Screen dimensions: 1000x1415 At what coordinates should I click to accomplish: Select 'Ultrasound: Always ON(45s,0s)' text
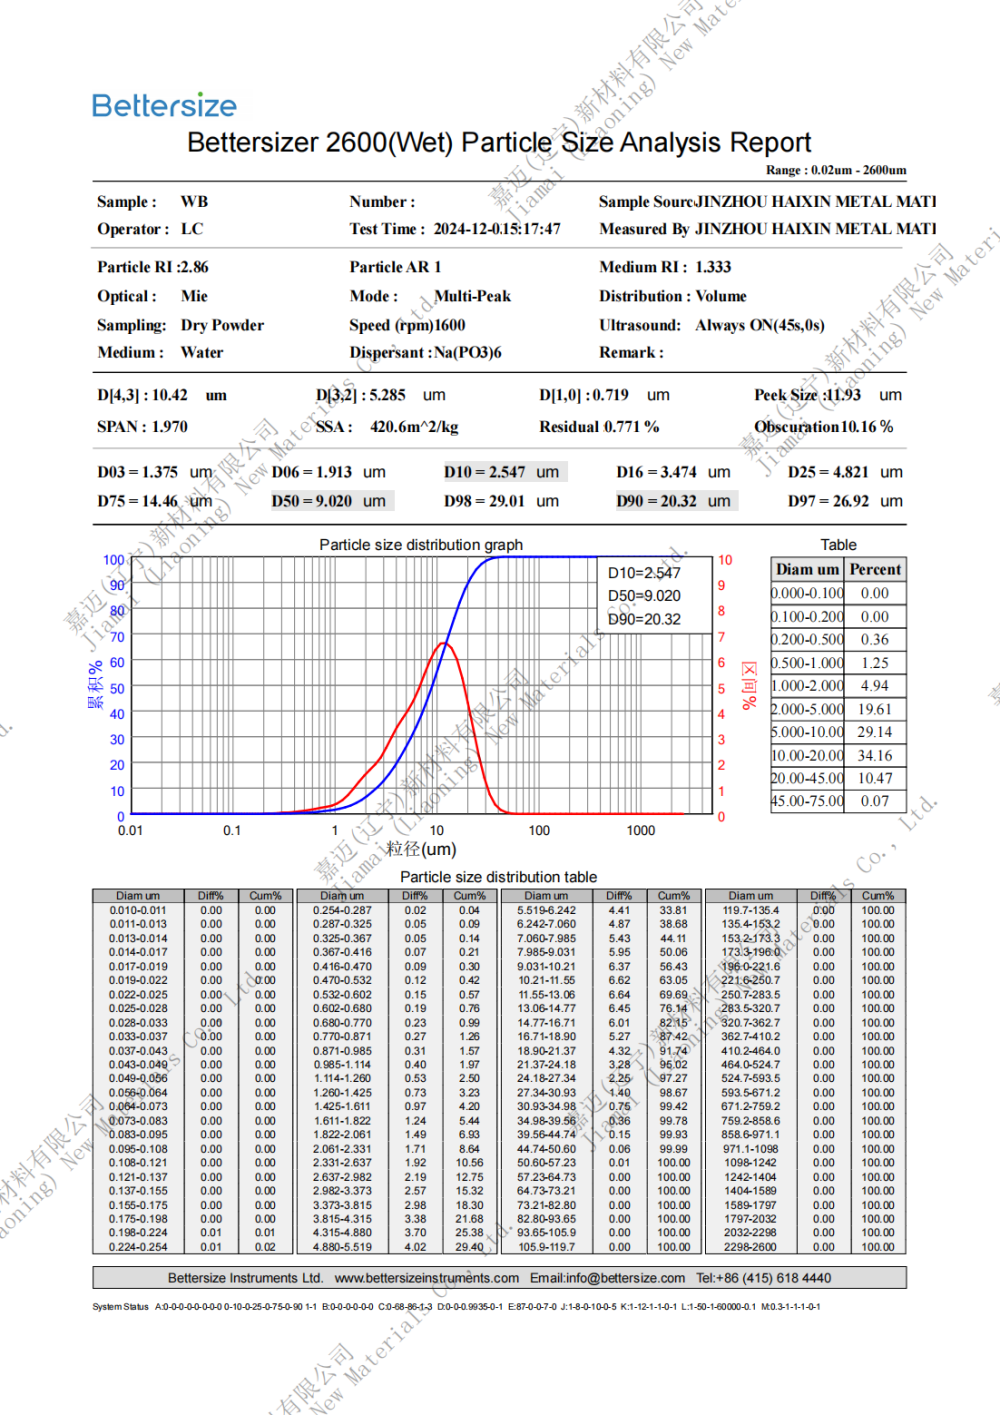click(712, 325)
